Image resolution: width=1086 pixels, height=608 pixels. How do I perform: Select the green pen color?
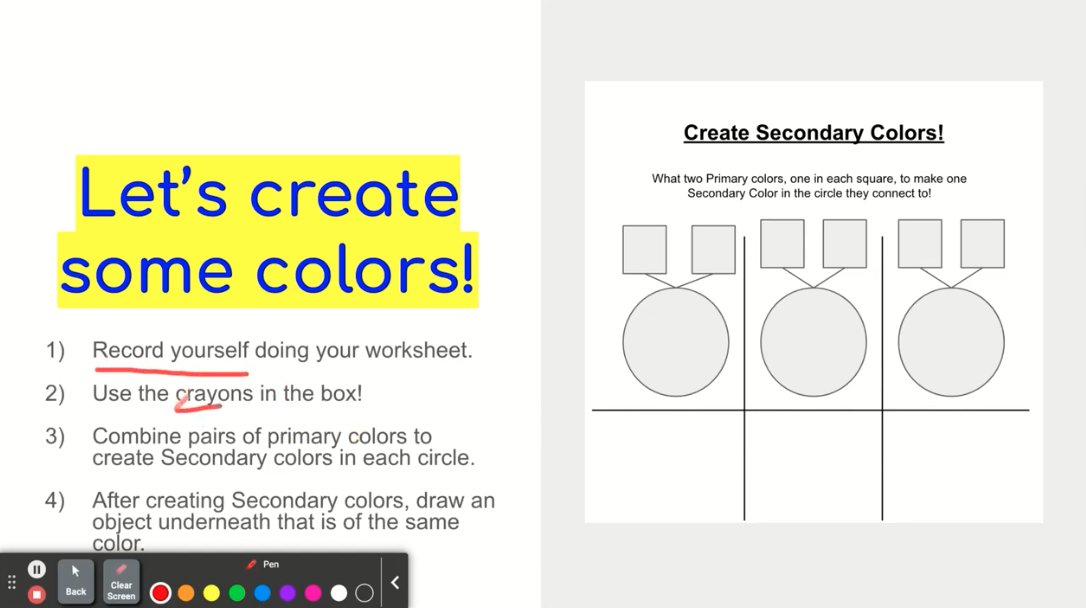pyautogui.click(x=237, y=593)
